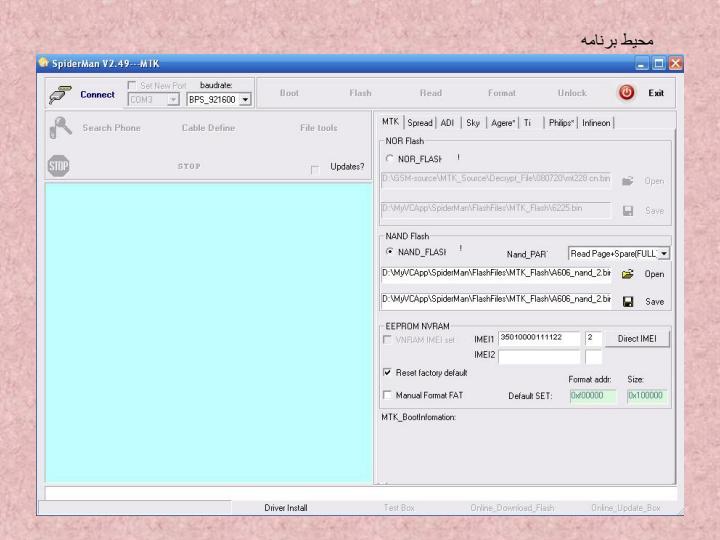Focus IMEI2 check digit field
The height and width of the screenshot is (540, 720).
tap(593, 357)
